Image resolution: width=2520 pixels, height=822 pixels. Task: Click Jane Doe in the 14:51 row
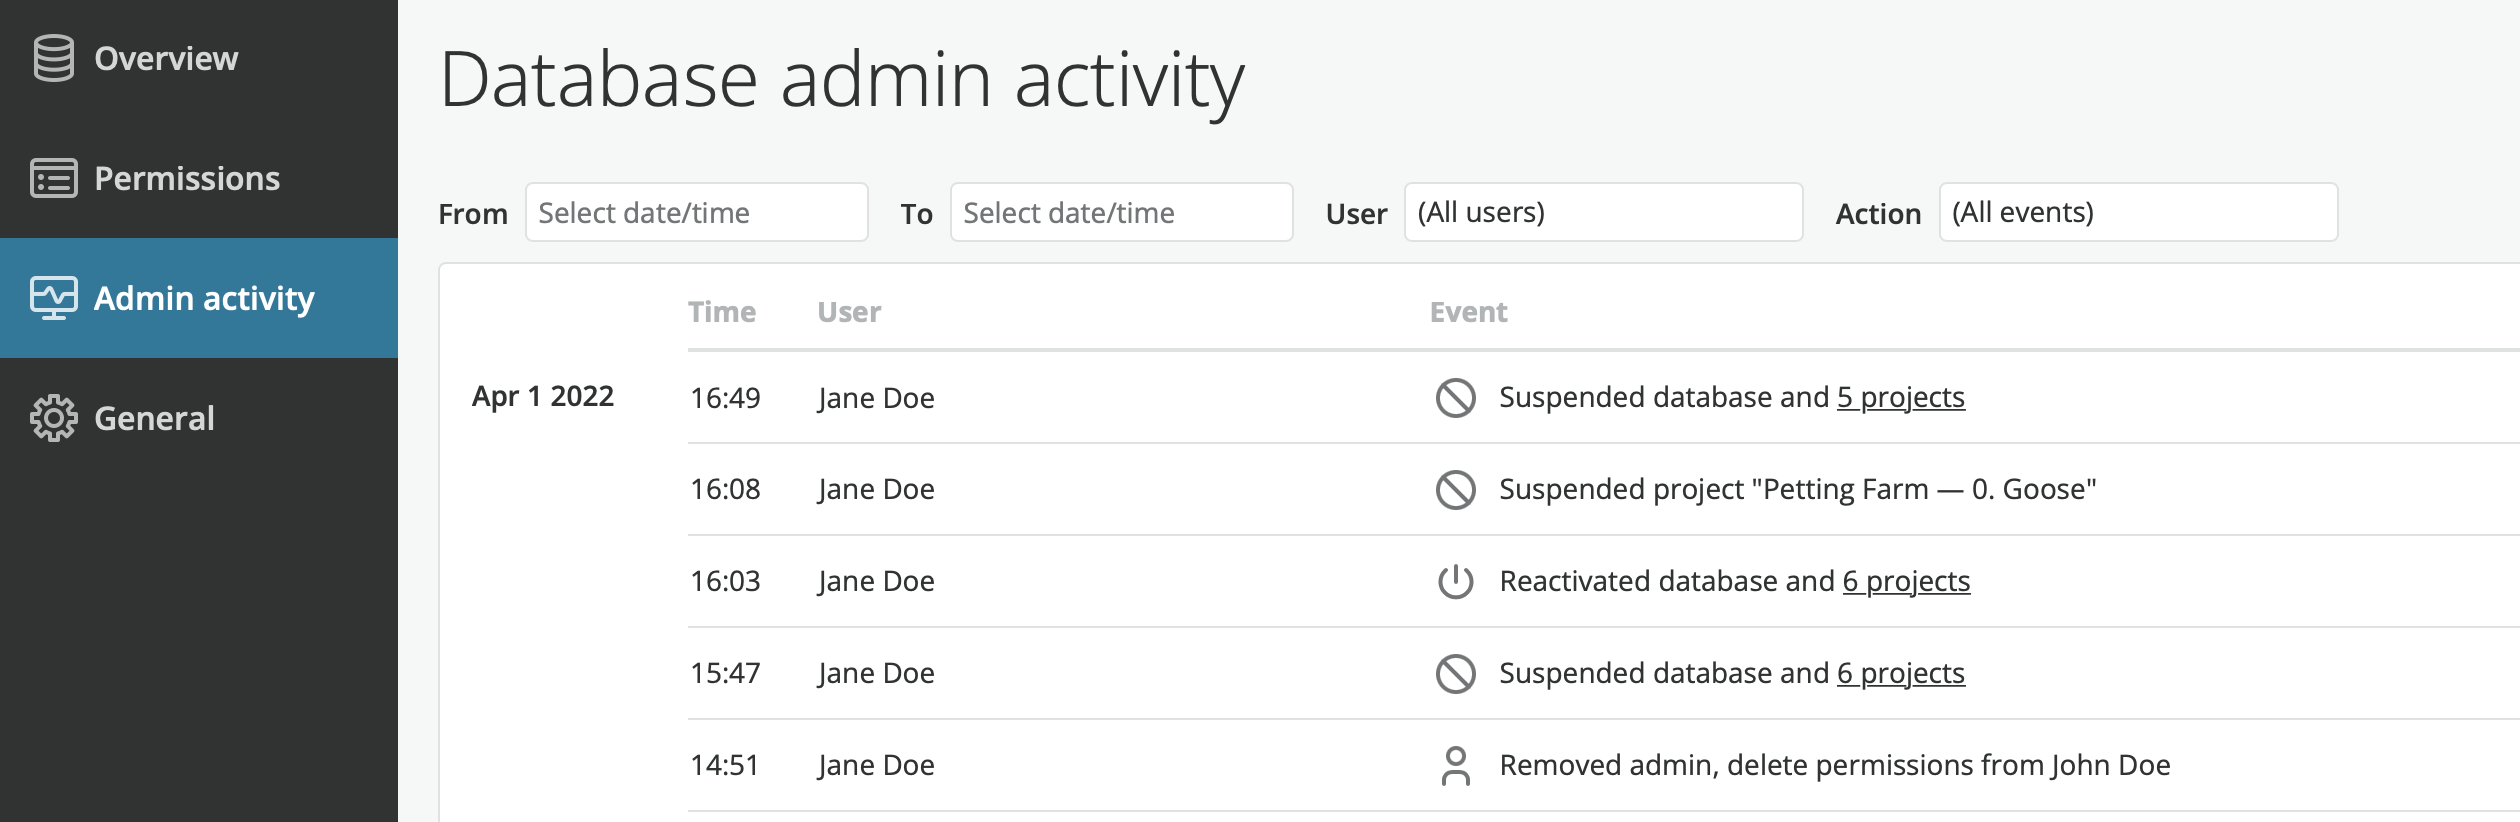(876, 765)
